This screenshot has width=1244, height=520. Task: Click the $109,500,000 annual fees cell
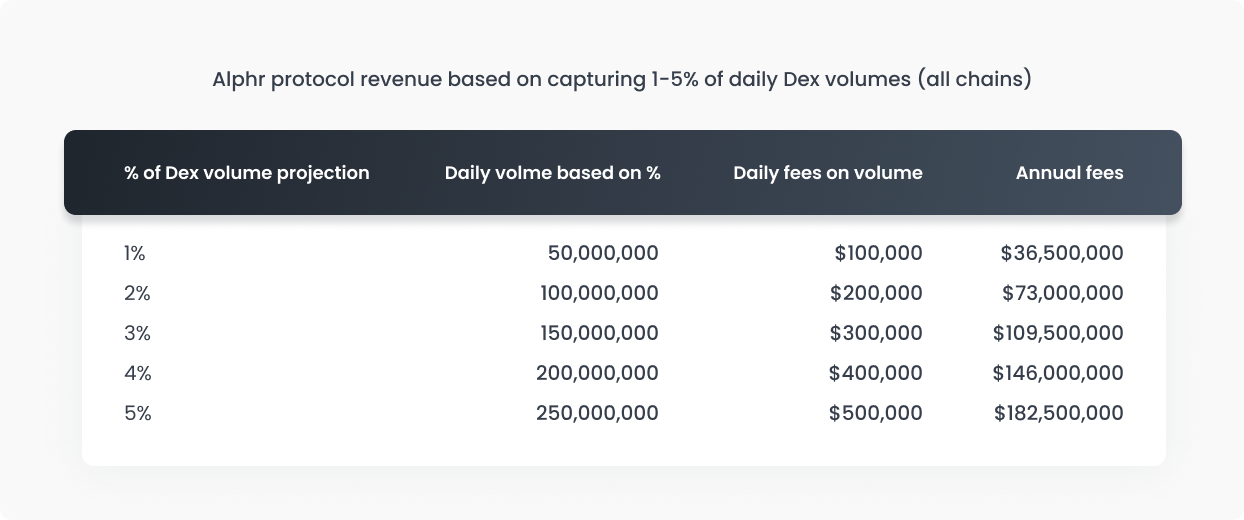pos(1058,334)
